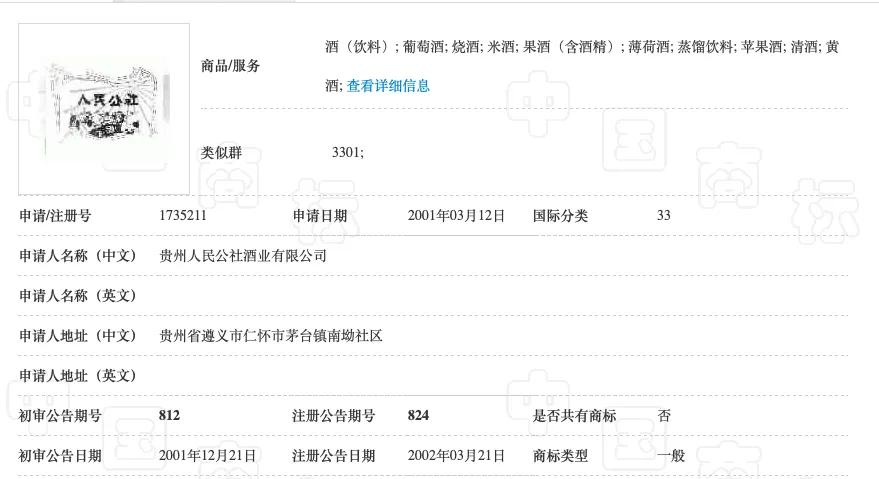879x479 pixels.
Task: Click the 类似群 label
Action: tap(221, 153)
